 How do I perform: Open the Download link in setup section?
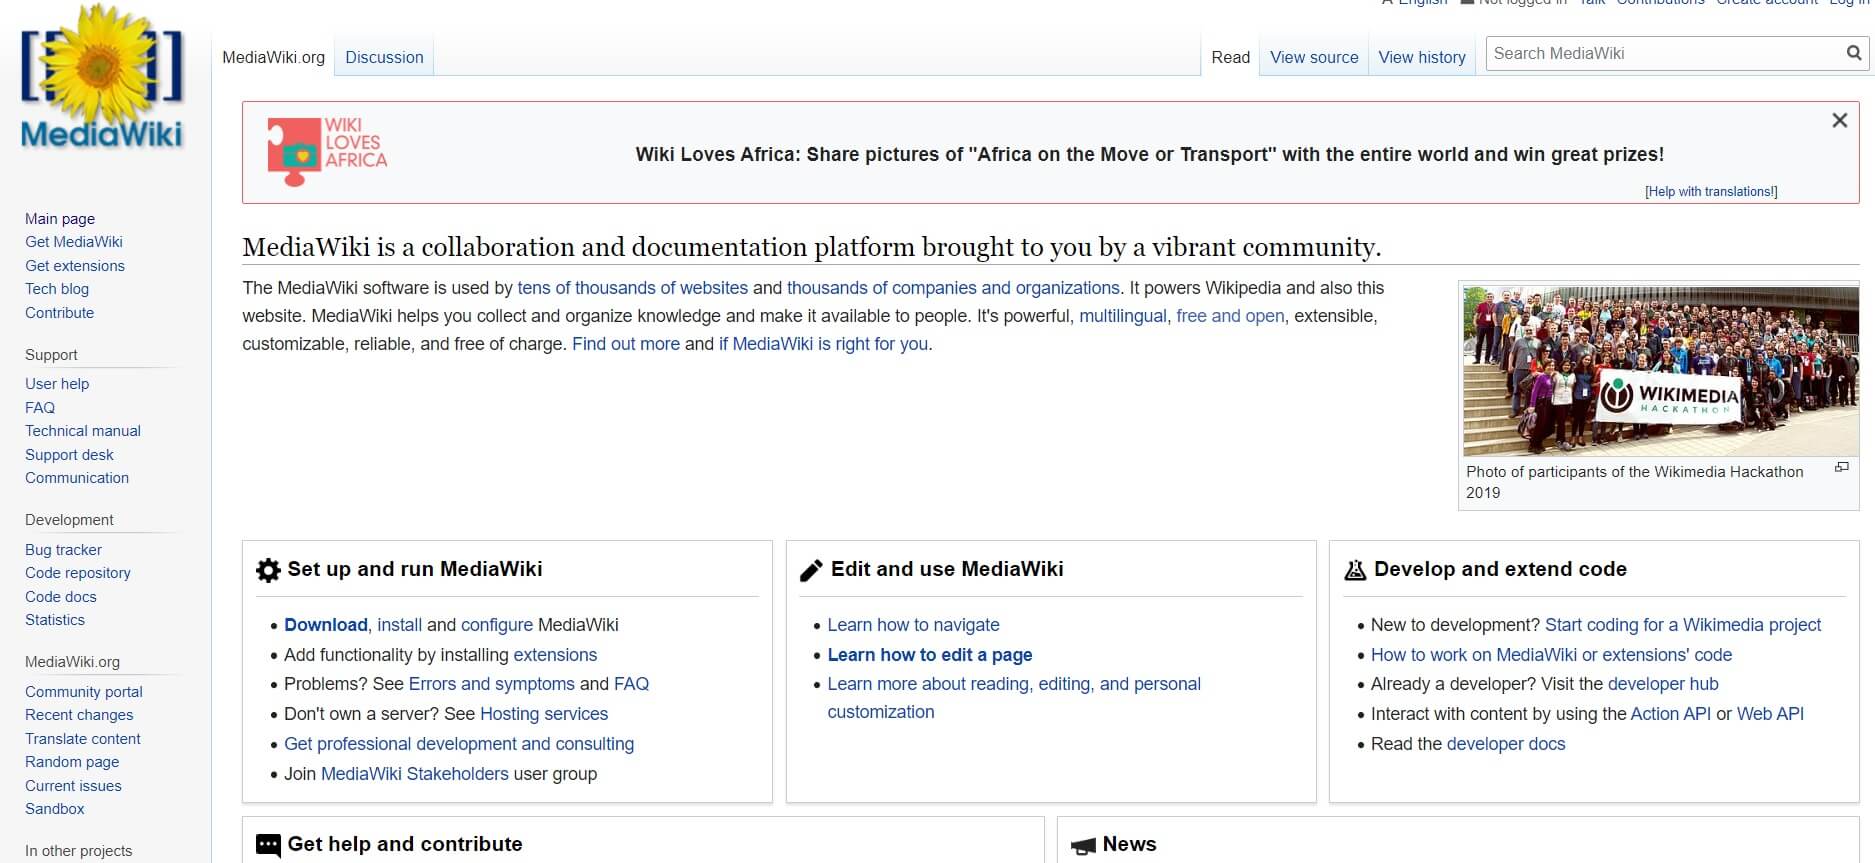click(325, 625)
